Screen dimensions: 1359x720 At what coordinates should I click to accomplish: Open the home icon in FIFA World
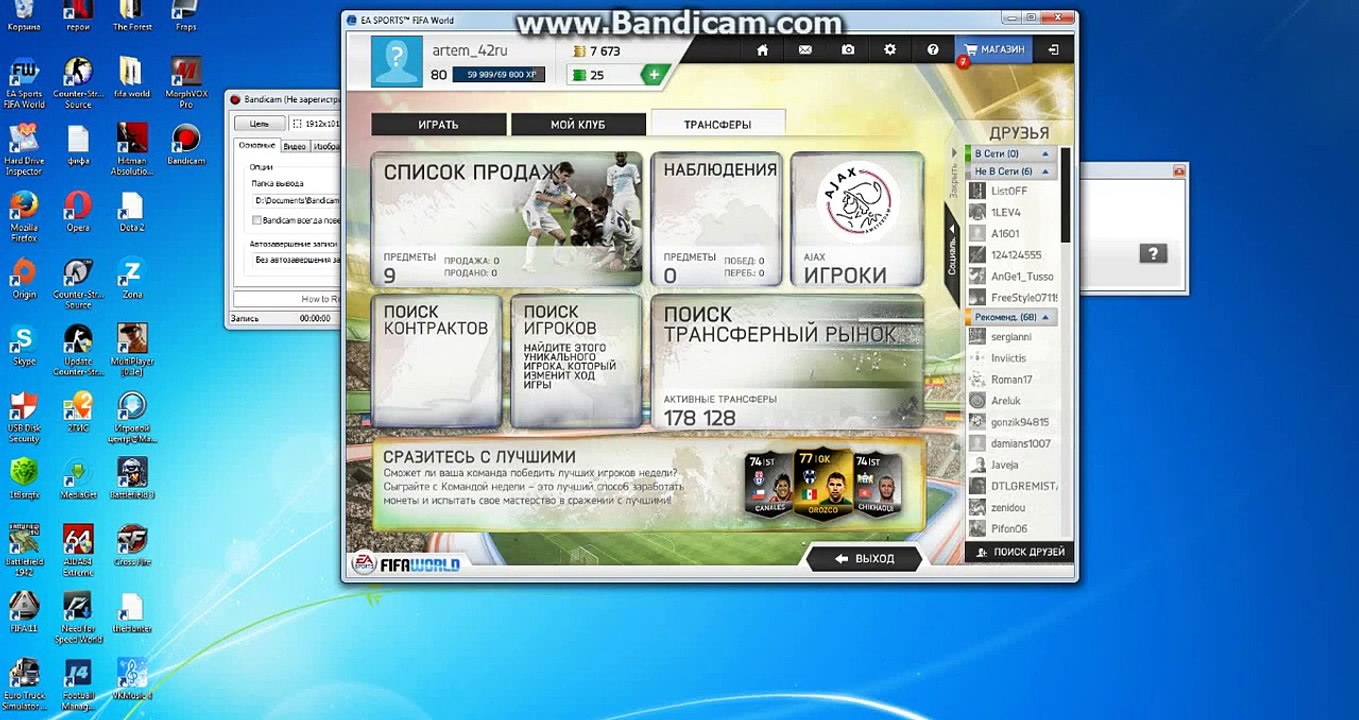tap(762, 49)
